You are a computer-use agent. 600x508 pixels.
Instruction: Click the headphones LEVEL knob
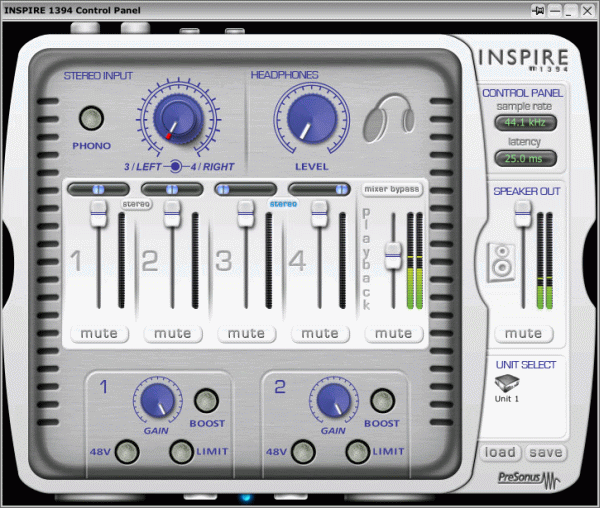(312, 118)
